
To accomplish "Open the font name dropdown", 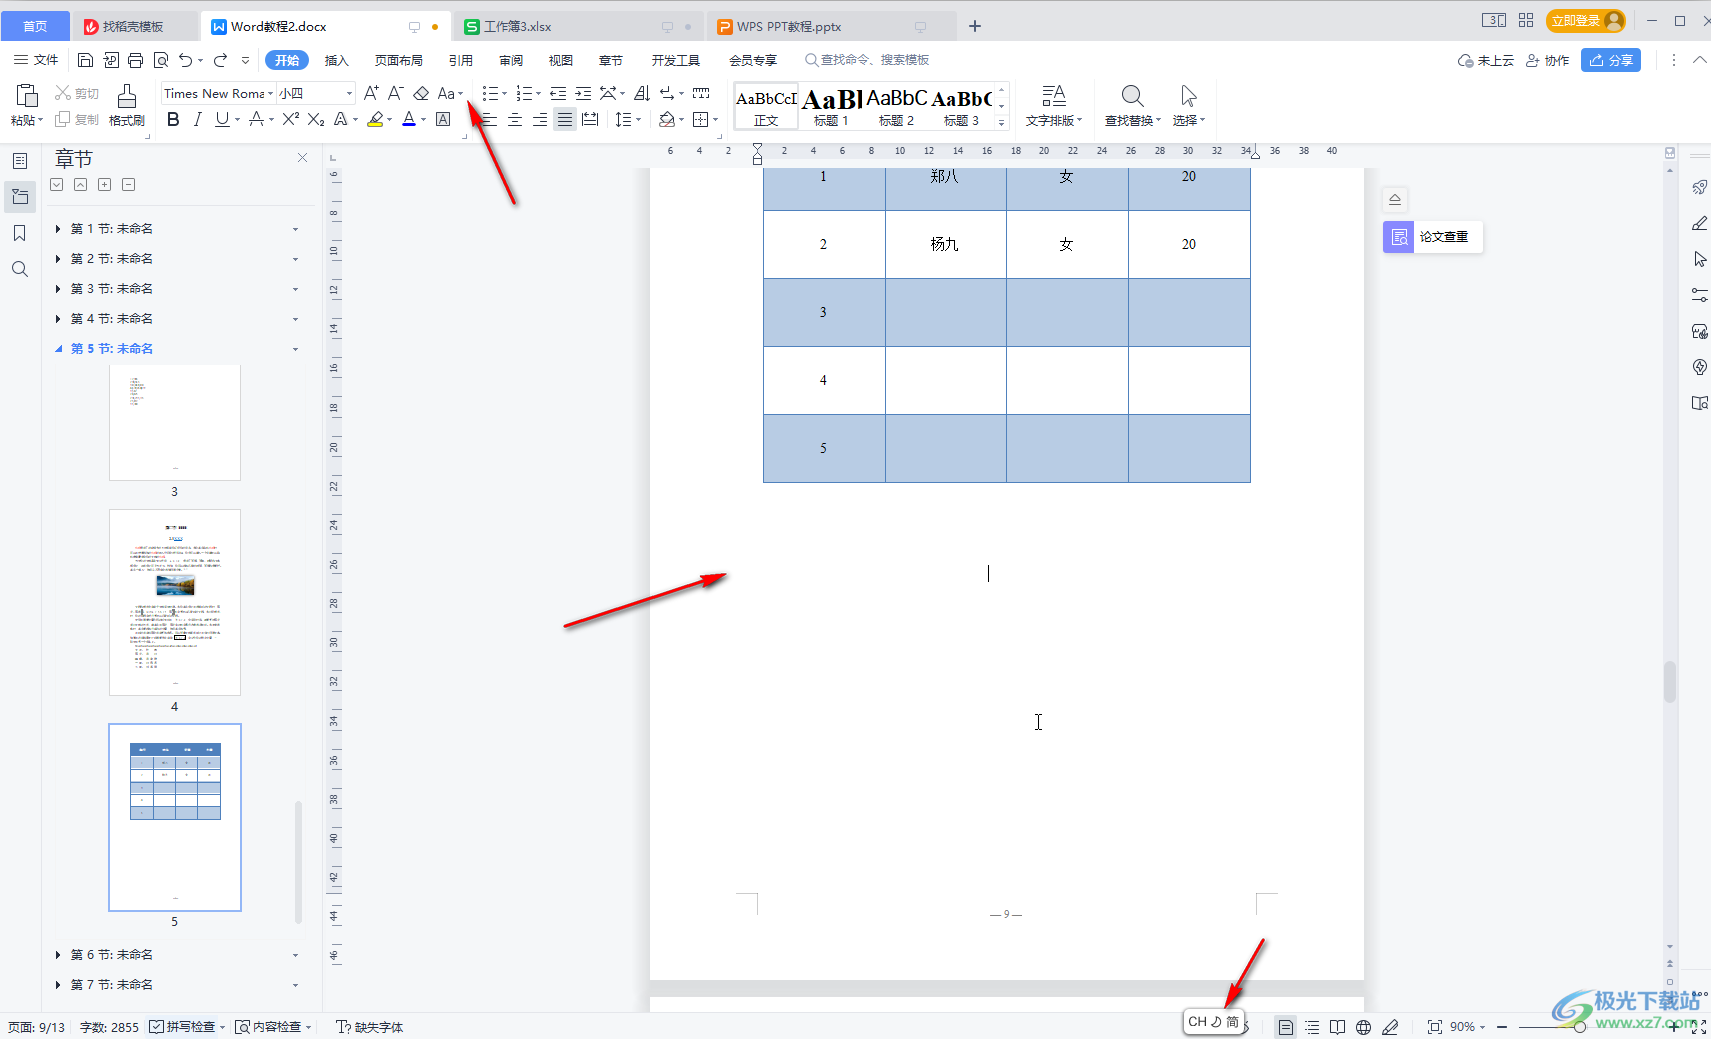I will (270, 93).
